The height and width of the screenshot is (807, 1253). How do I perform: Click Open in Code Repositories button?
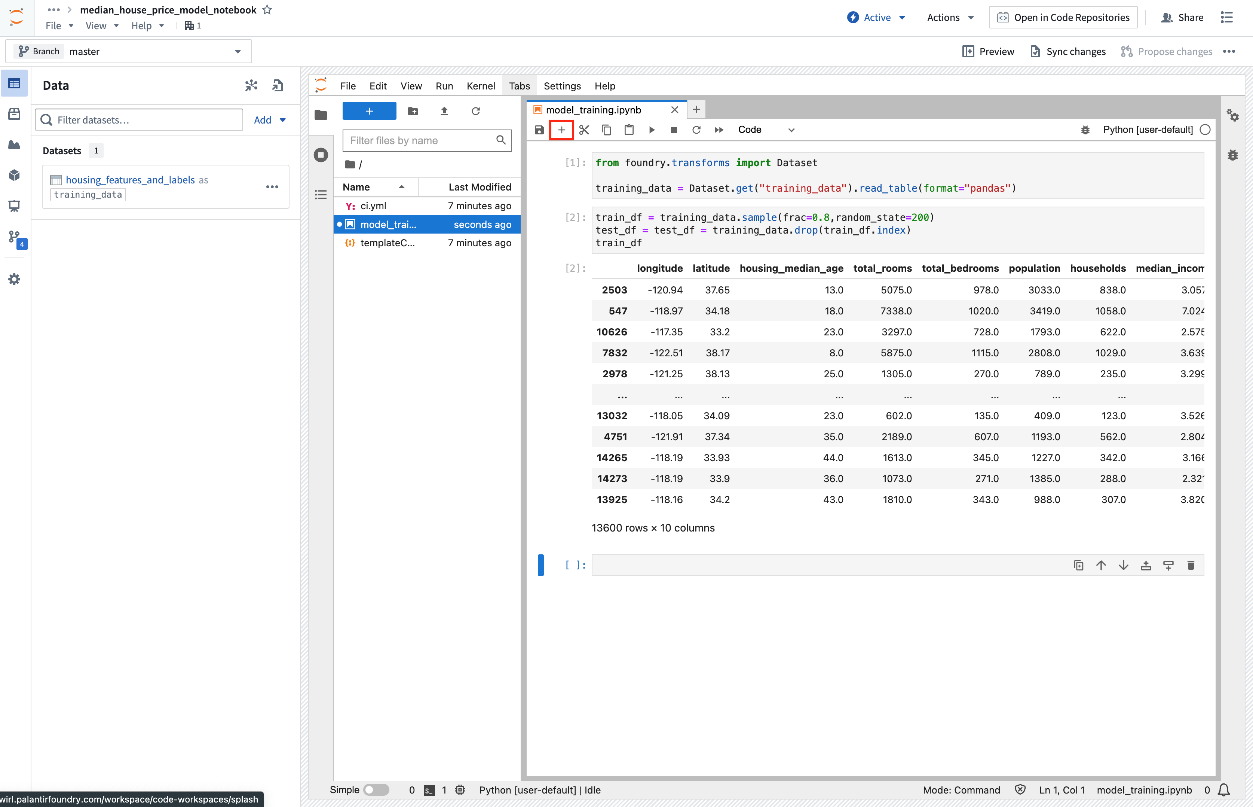[x=1064, y=17]
